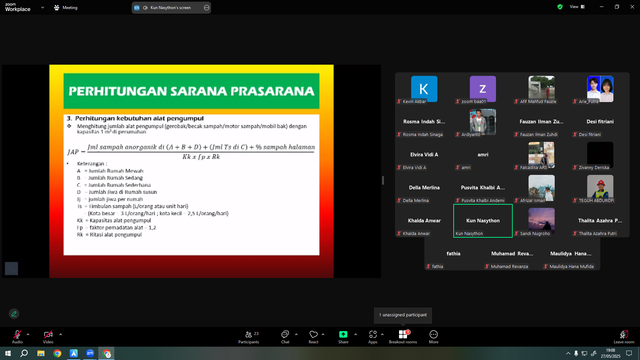
Task: Open the Apps menu icon
Action: (x=373, y=336)
